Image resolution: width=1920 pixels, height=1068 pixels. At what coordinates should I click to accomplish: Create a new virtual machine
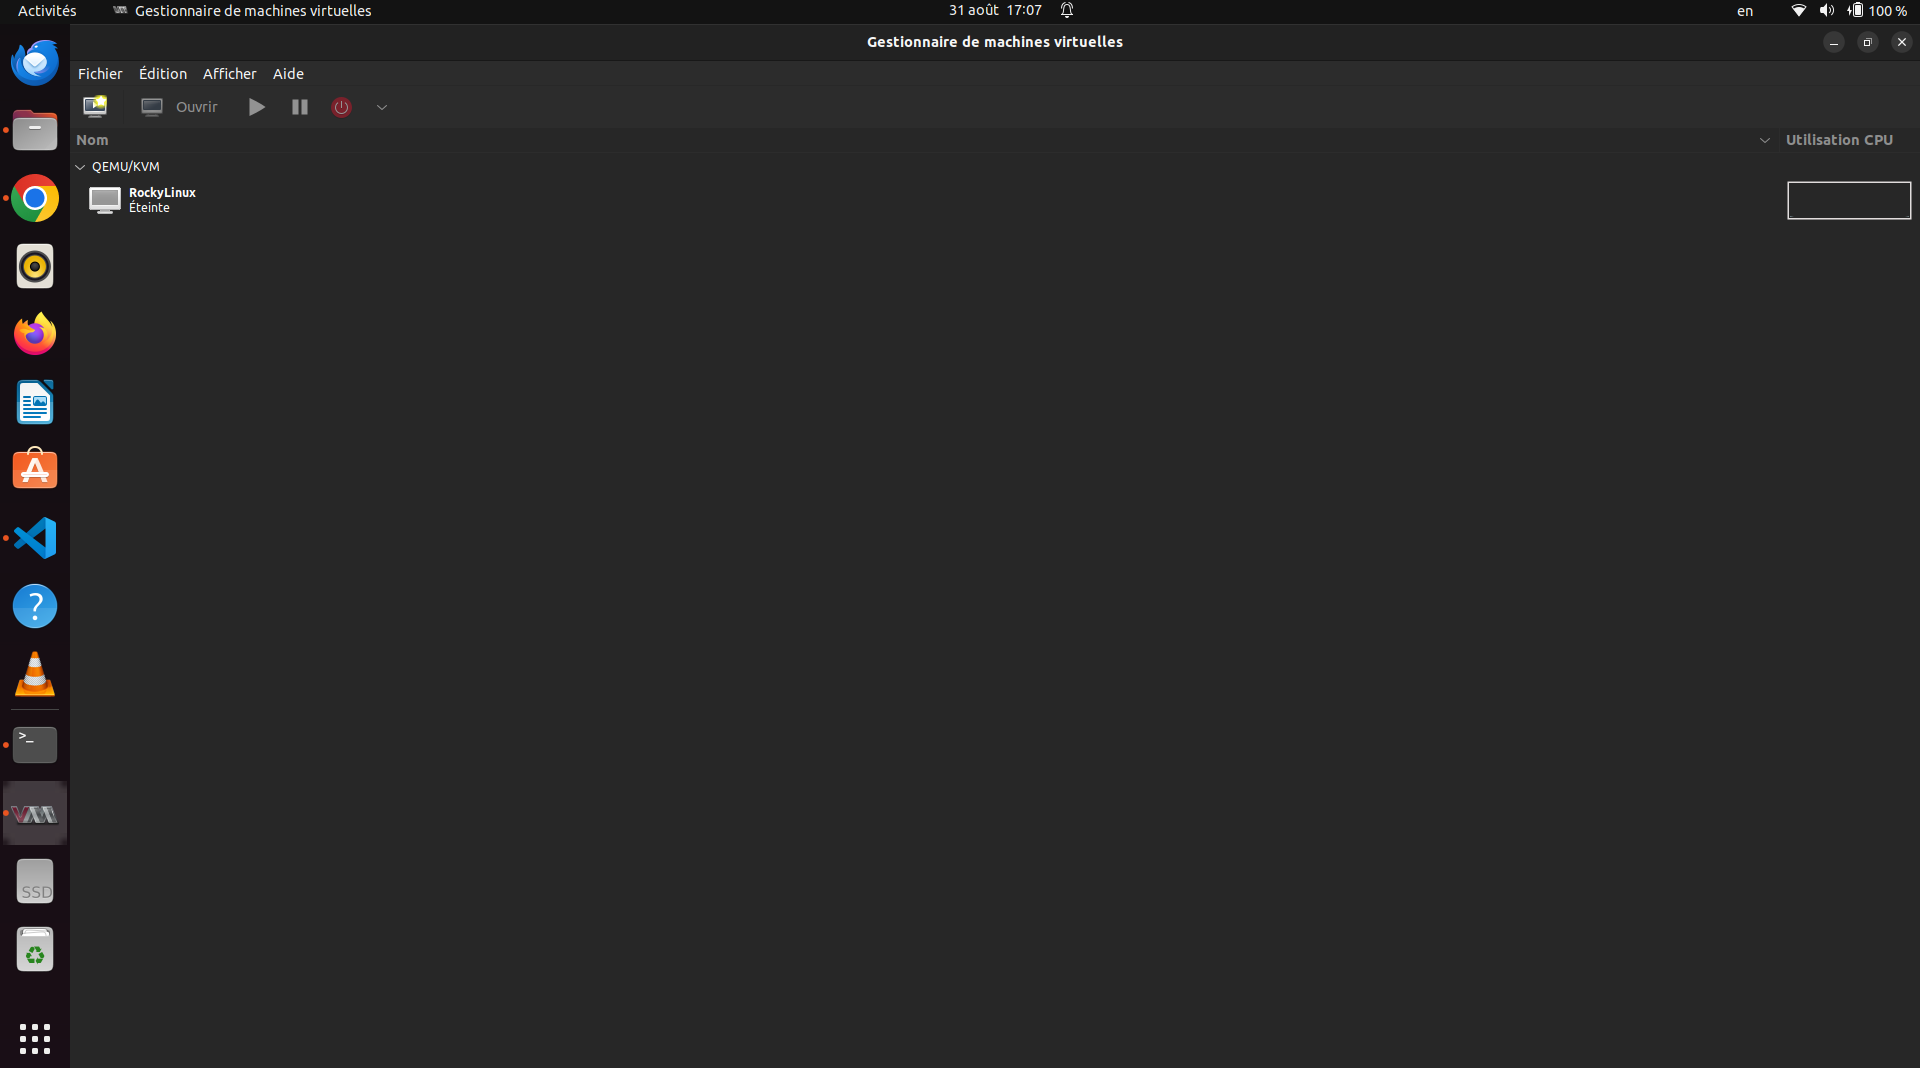(x=95, y=107)
